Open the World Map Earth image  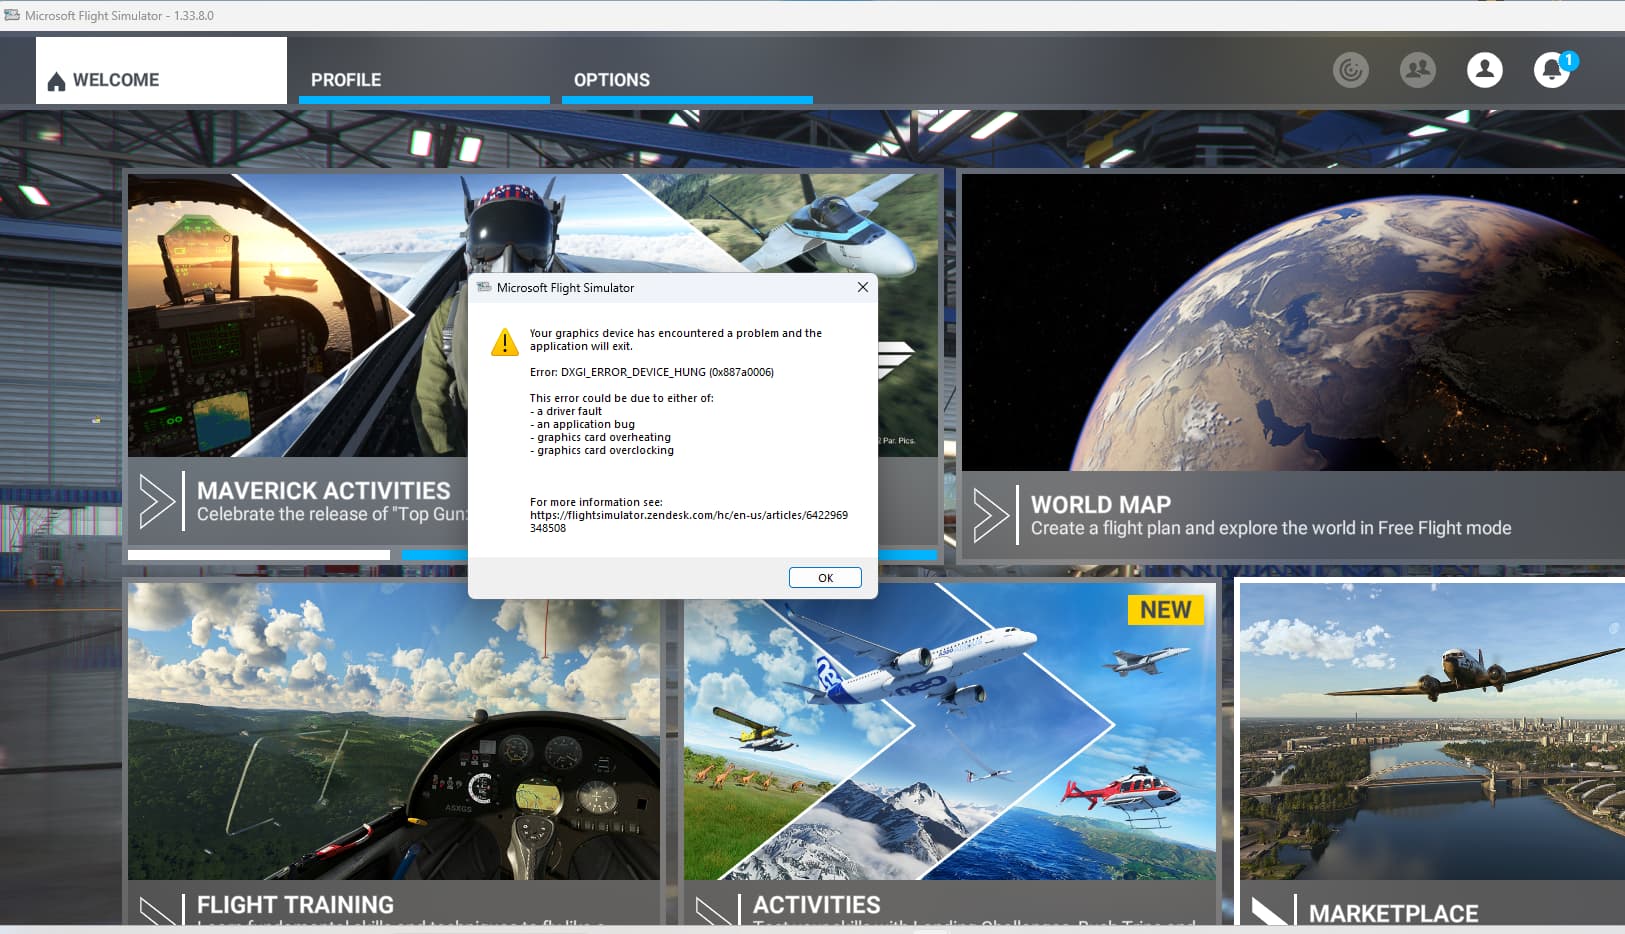[x=1292, y=322]
